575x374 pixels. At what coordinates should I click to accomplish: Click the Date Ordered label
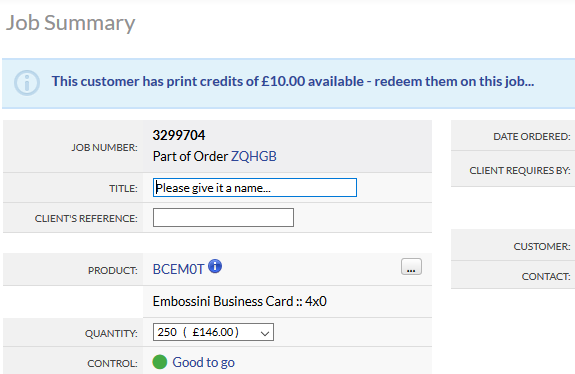[531, 137]
